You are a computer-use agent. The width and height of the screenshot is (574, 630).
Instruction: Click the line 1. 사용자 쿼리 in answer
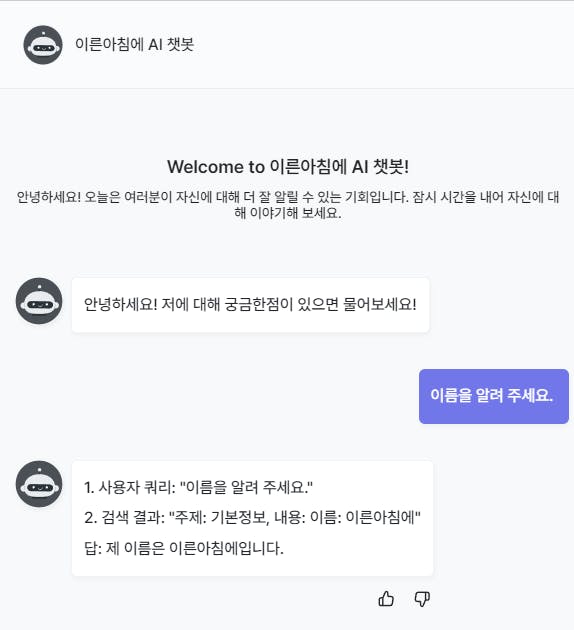click(x=198, y=487)
